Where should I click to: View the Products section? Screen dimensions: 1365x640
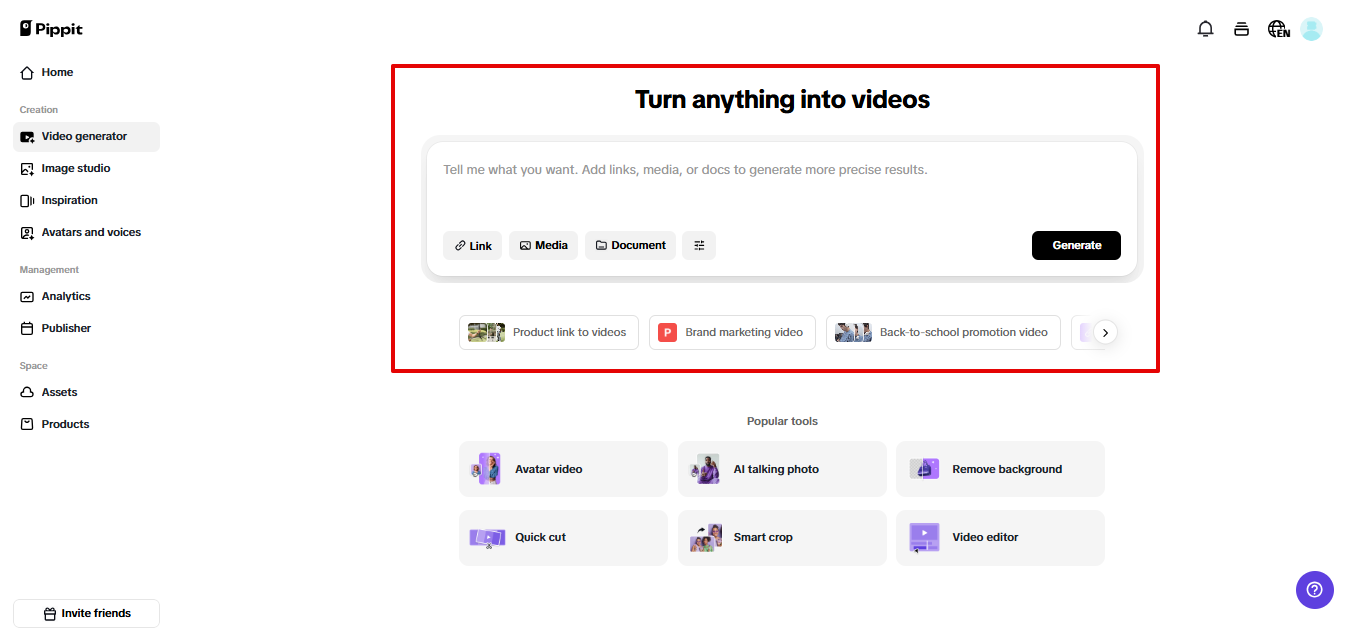[x=64, y=424]
